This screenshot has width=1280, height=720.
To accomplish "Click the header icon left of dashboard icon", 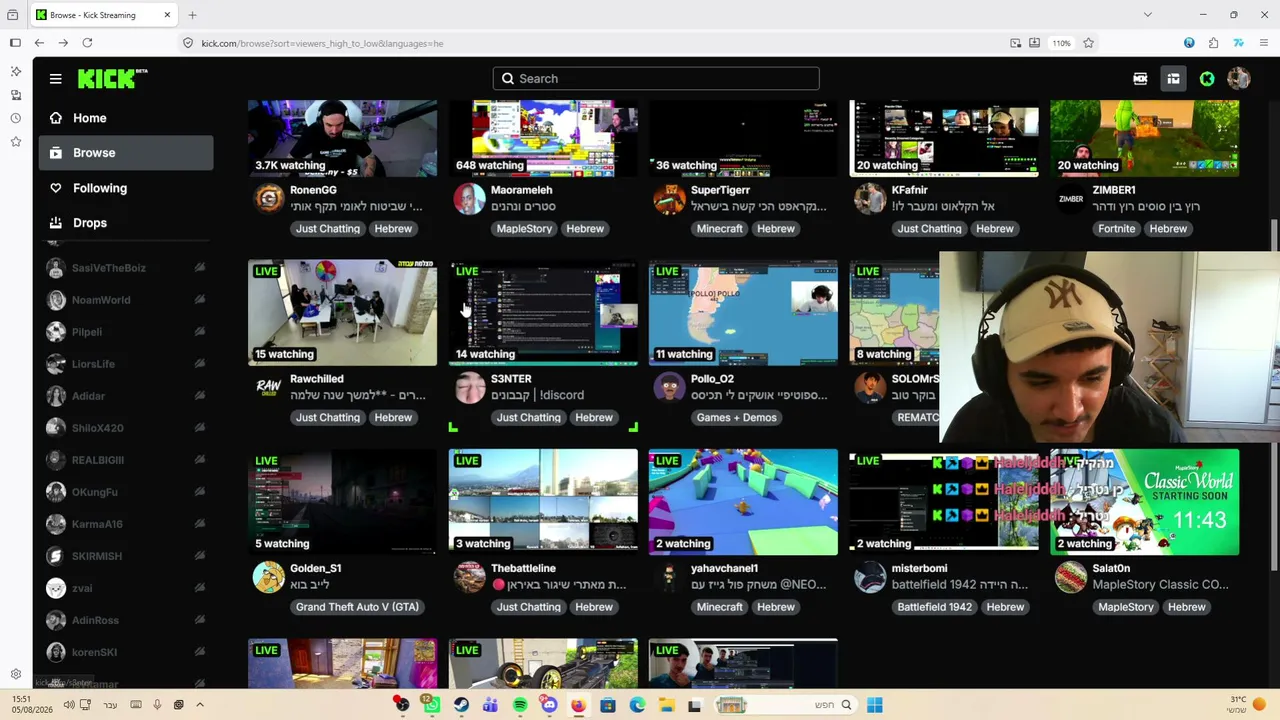I will click(1140, 79).
